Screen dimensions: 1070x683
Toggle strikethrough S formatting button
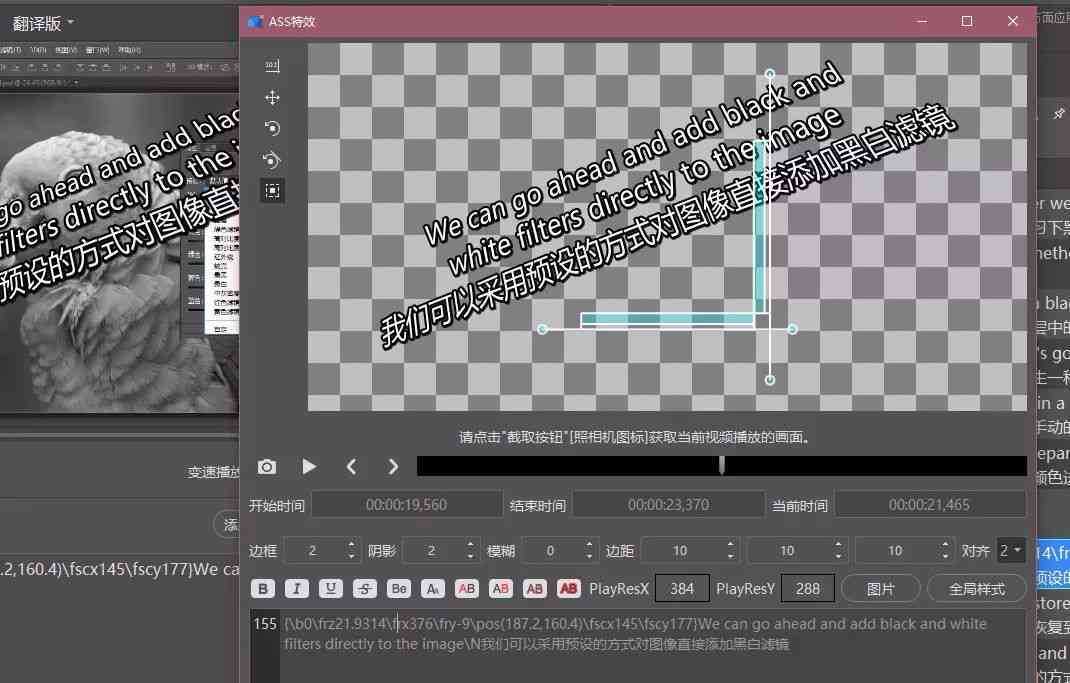click(x=364, y=589)
